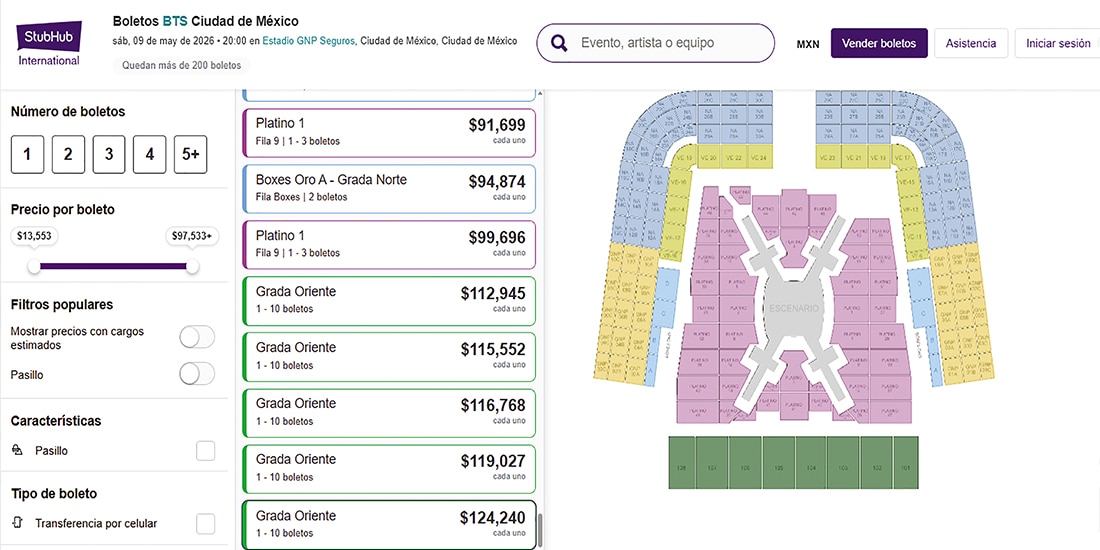Image resolution: width=1100 pixels, height=550 pixels.
Task: Check the Pasillo characteristics checkbox
Action: click(205, 451)
